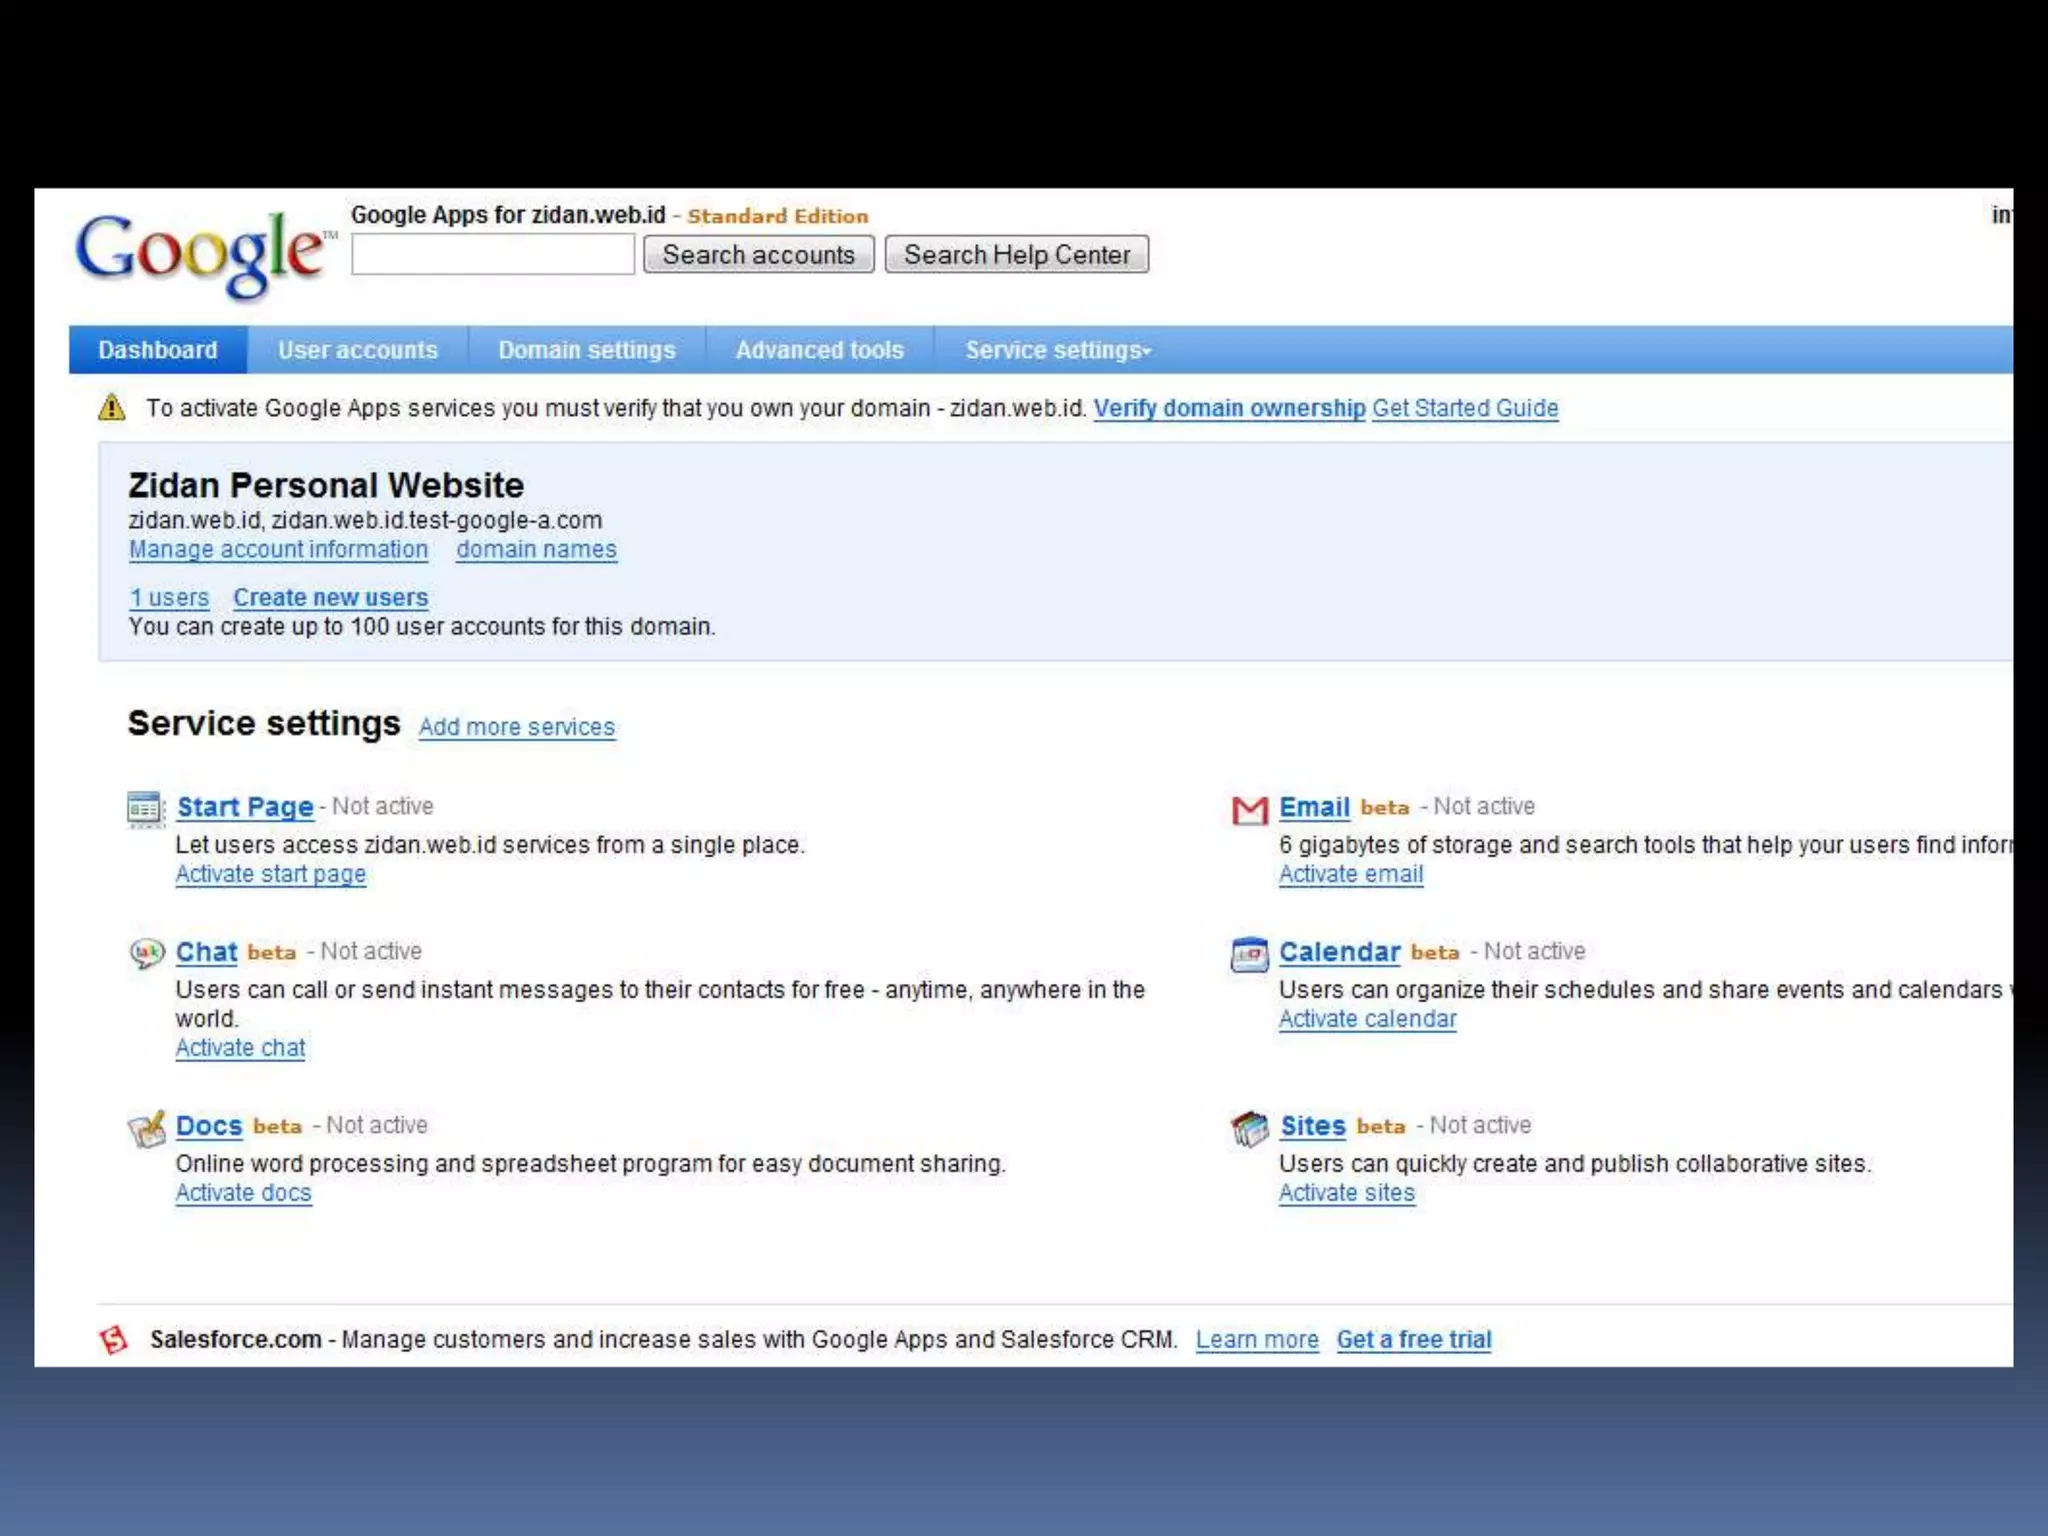Click the Start Page service icon
2048x1536 pixels.
click(x=146, y=809)
